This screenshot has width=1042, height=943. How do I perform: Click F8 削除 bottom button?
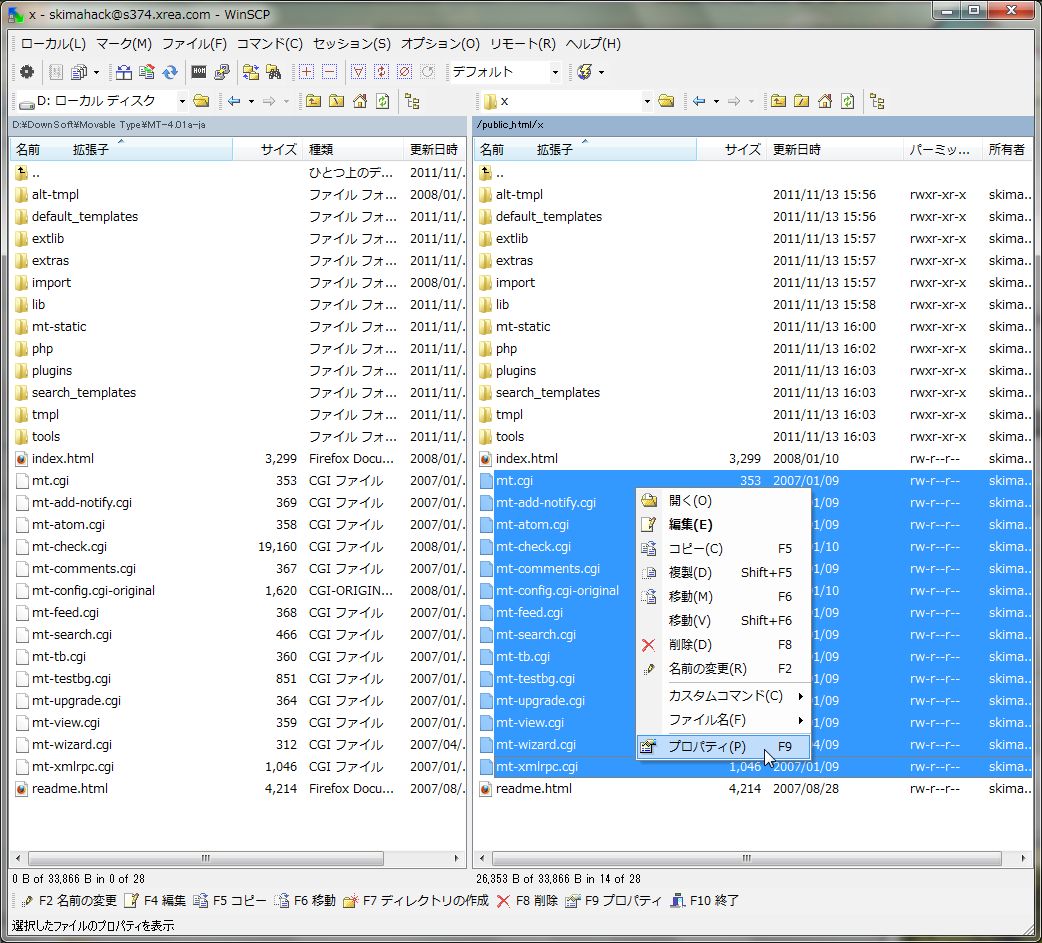point(528,900)
